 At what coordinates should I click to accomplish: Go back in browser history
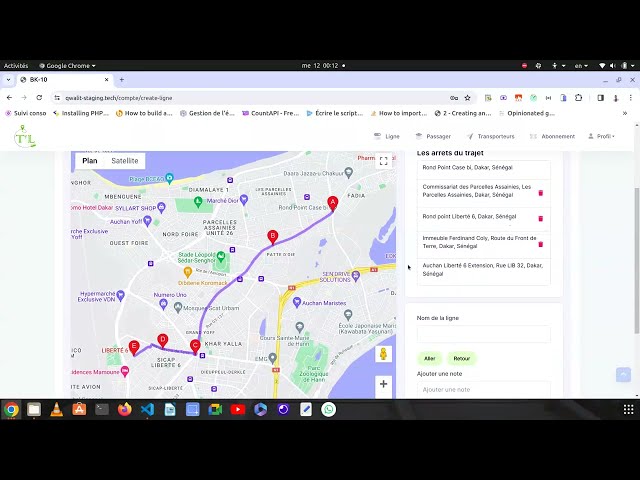point(9,98)
